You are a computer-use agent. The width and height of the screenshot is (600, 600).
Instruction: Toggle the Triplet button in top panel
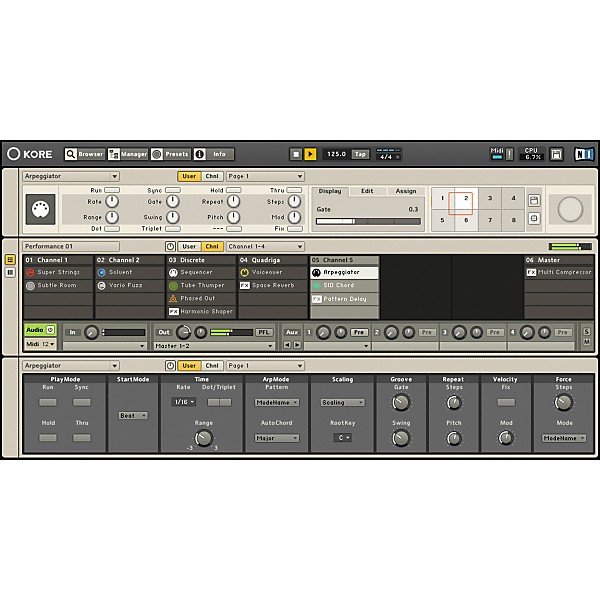pyautogui.click(x=173, y=229)
